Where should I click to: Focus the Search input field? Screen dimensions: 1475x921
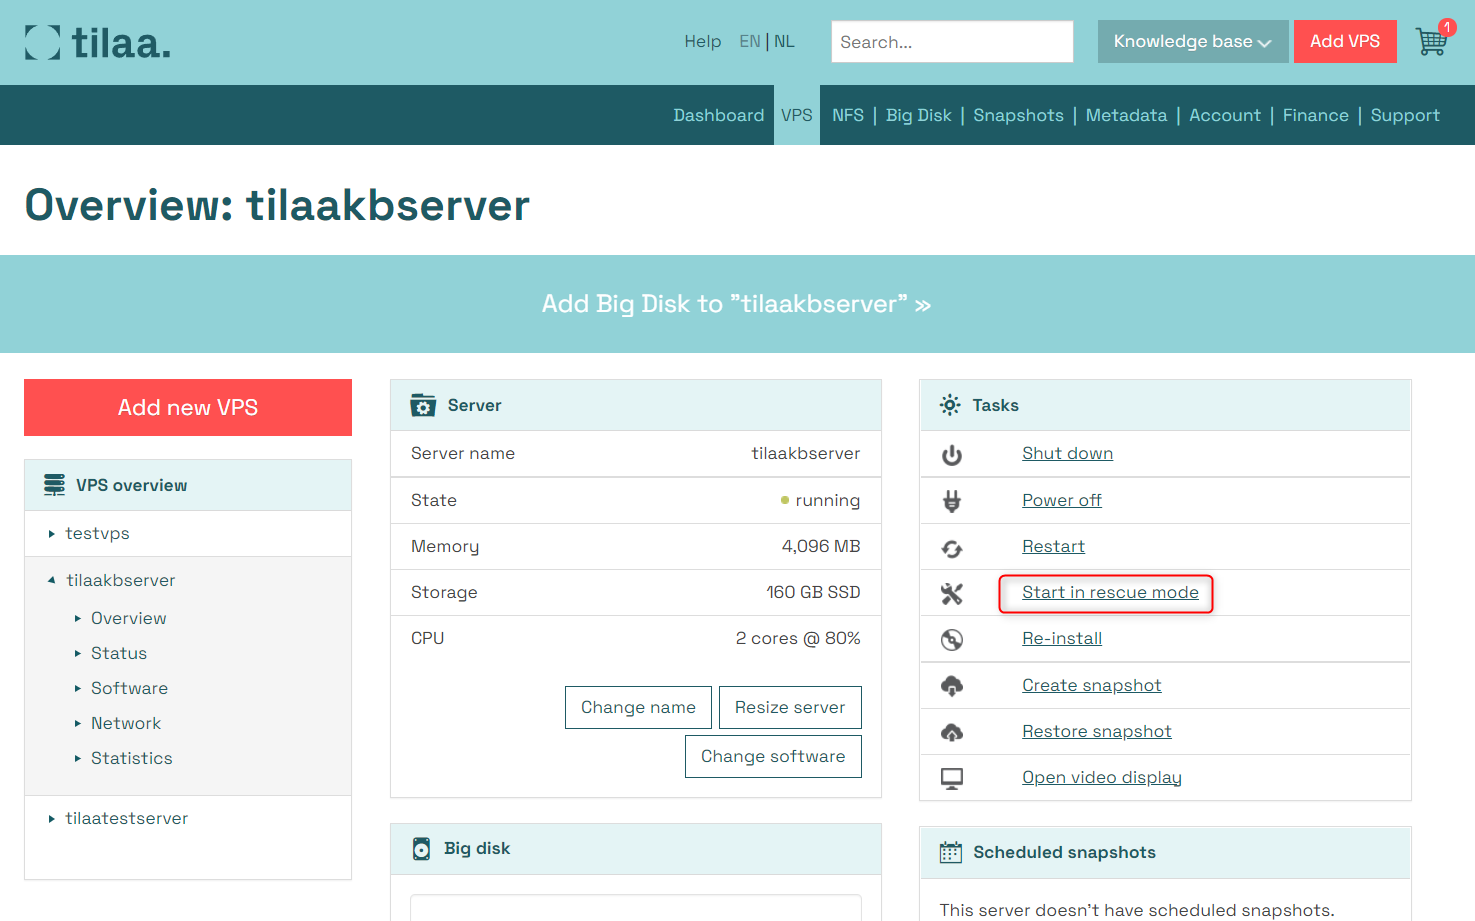pos(952,42)
